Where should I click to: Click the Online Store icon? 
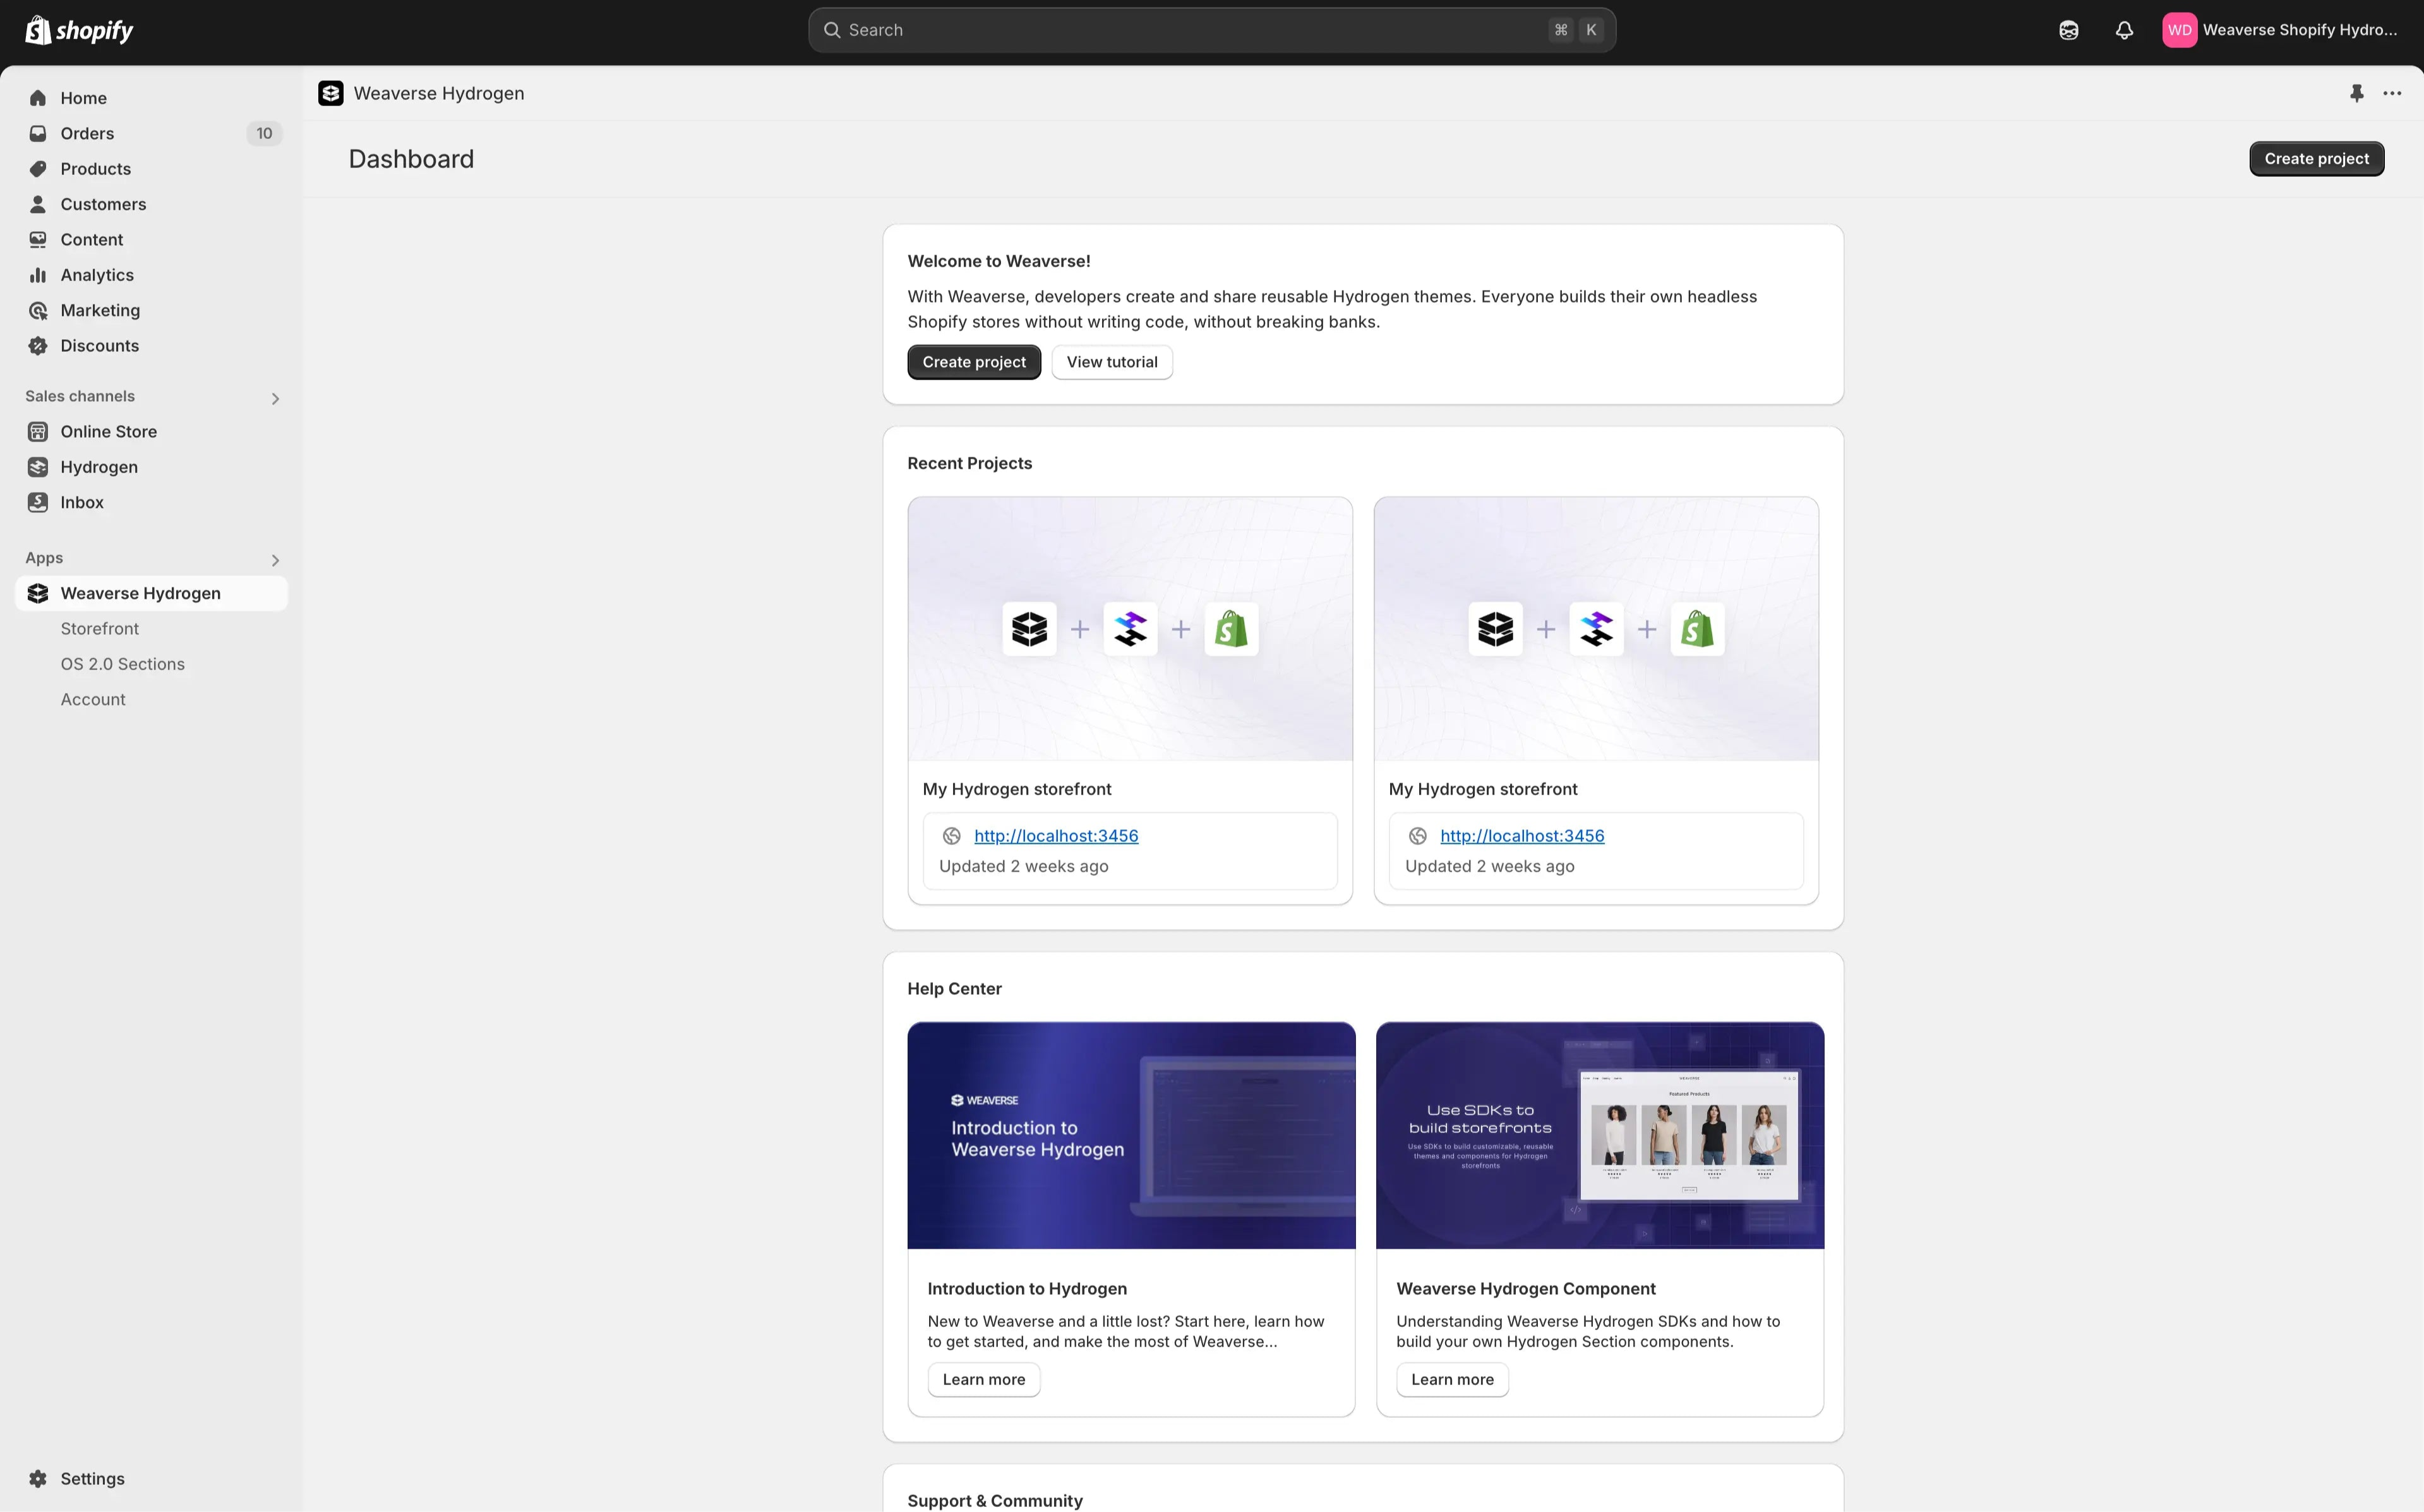pos(38,432)
